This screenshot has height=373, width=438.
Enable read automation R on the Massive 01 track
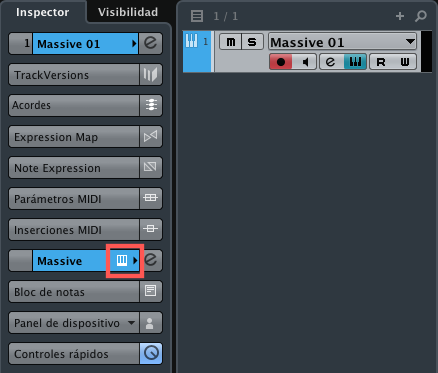381,62
